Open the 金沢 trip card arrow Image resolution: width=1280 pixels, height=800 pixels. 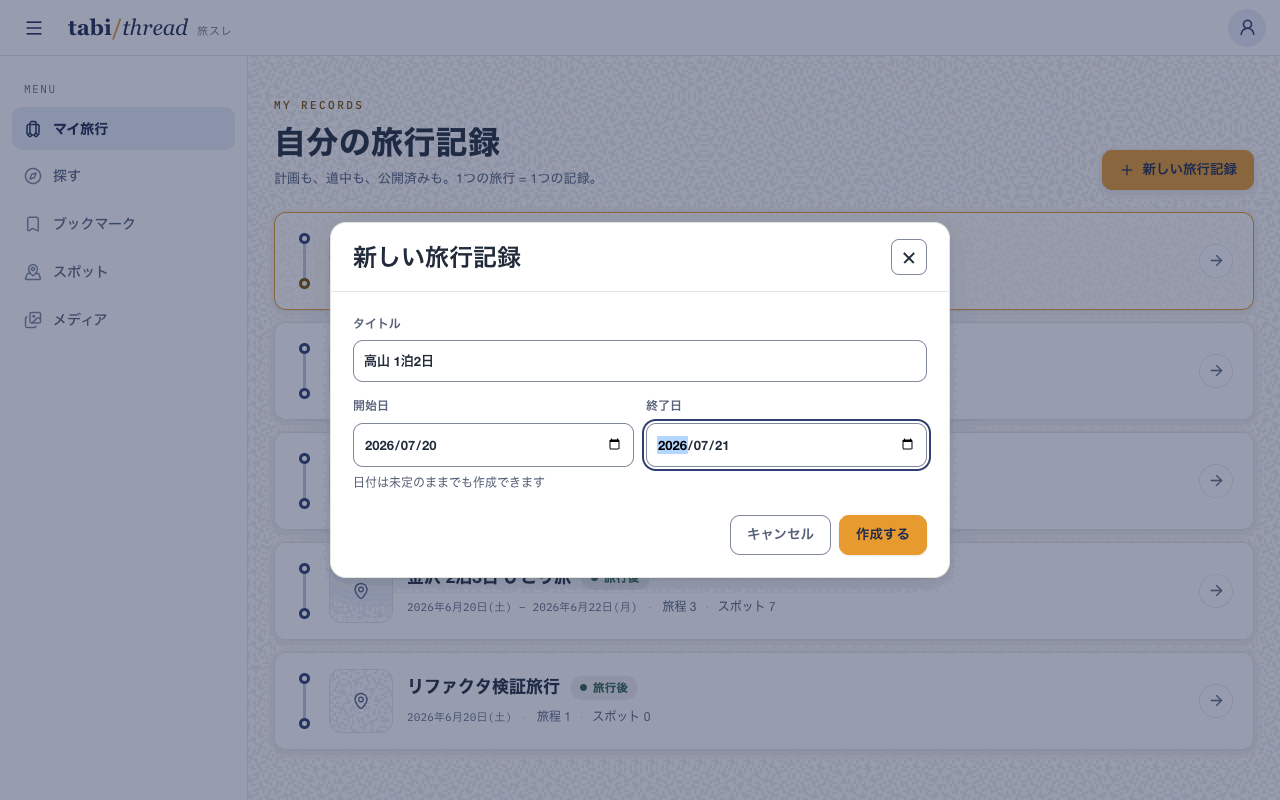click(x=1216, y=591)
